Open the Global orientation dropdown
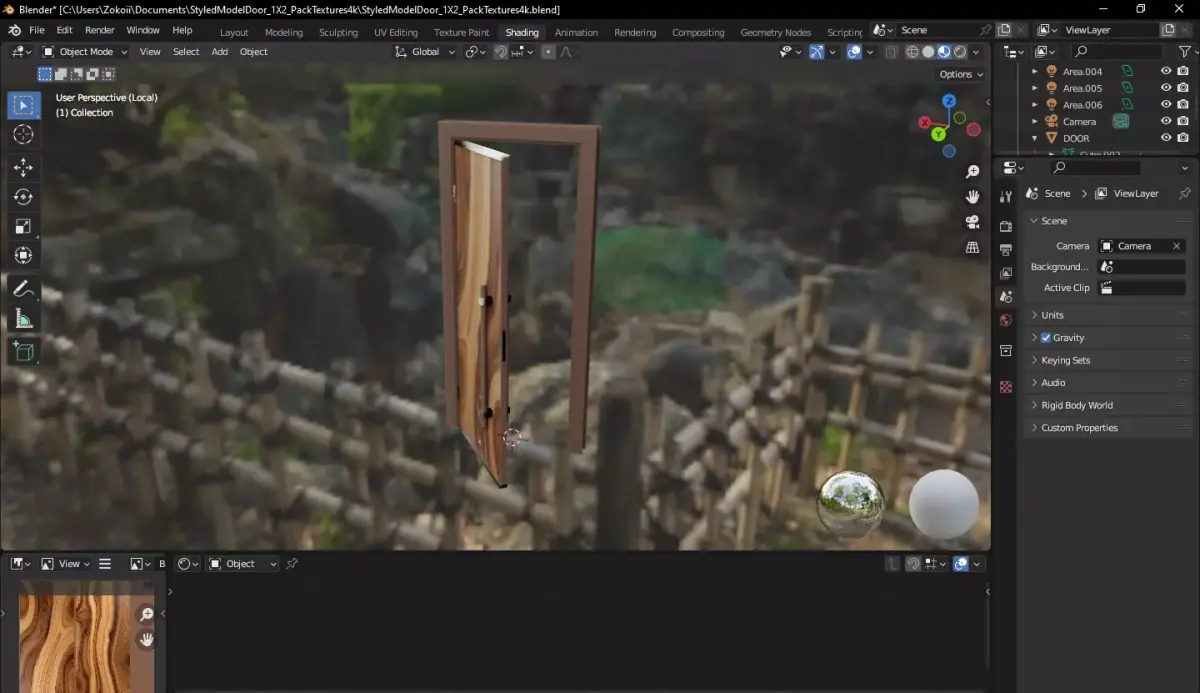The width and height of the screenshot is (1200, 693). tap(426, 52)
